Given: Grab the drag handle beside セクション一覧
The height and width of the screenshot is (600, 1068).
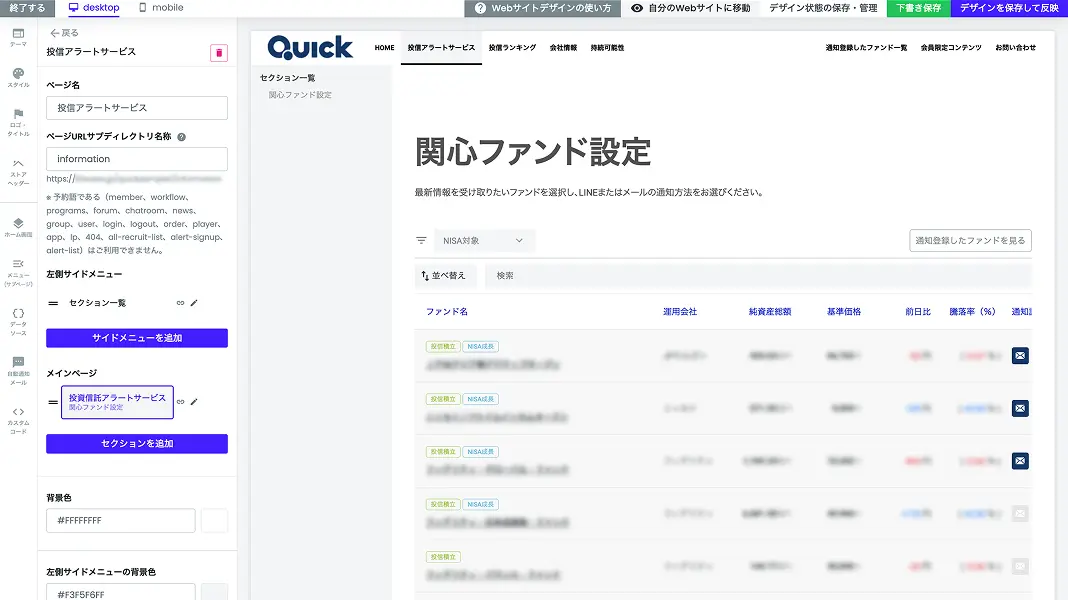Looking at the screenshot, I should pyautogui.click(x=53, y=303).
